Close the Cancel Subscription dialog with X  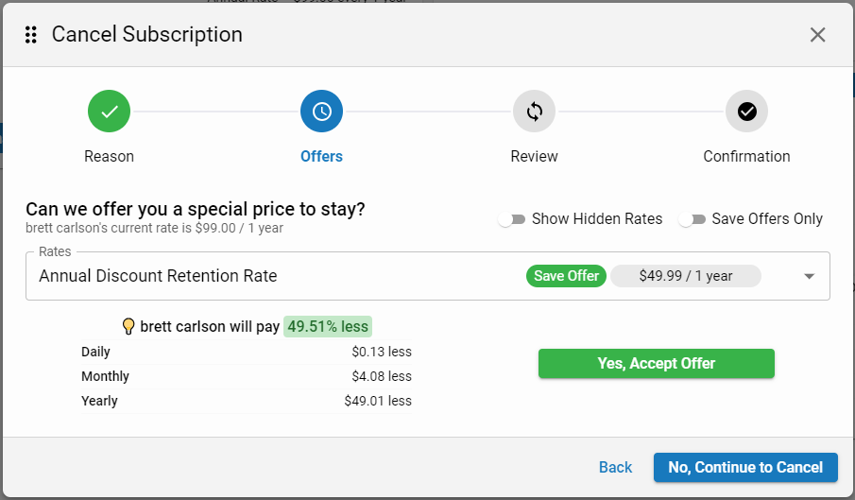[817, 35]
